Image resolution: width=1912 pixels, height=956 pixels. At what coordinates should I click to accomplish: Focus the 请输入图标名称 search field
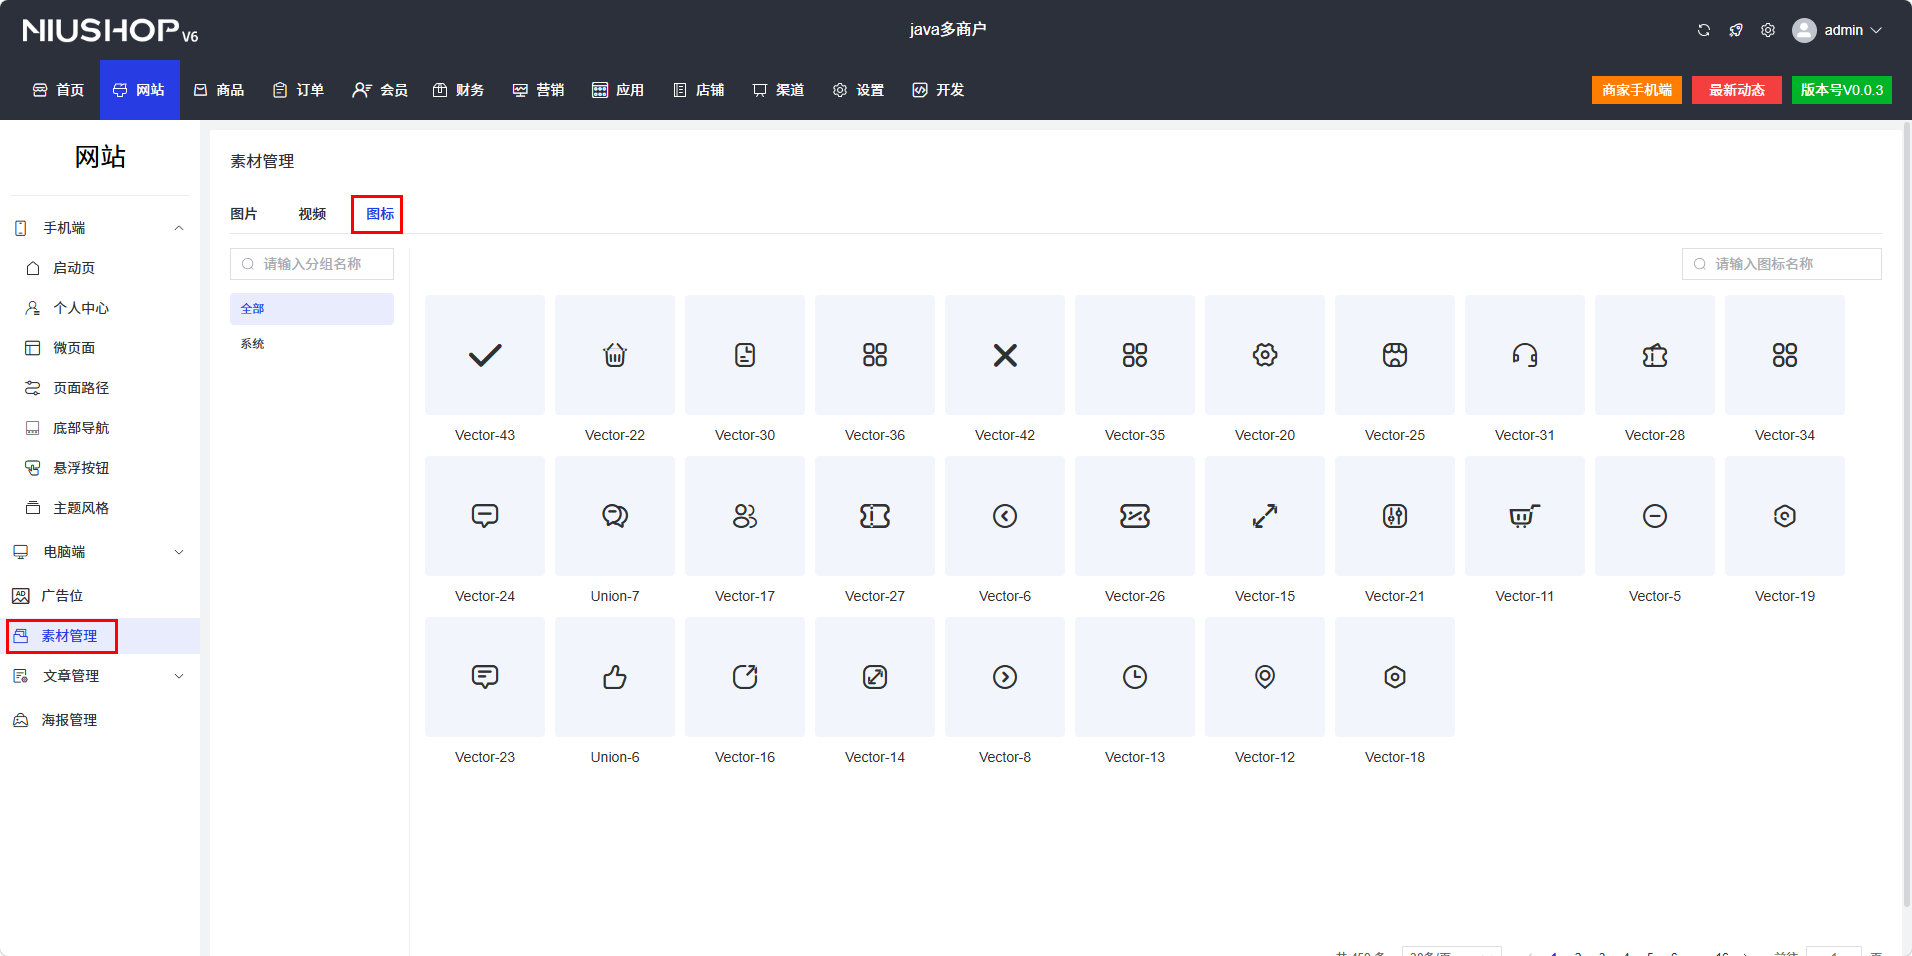1790,264
